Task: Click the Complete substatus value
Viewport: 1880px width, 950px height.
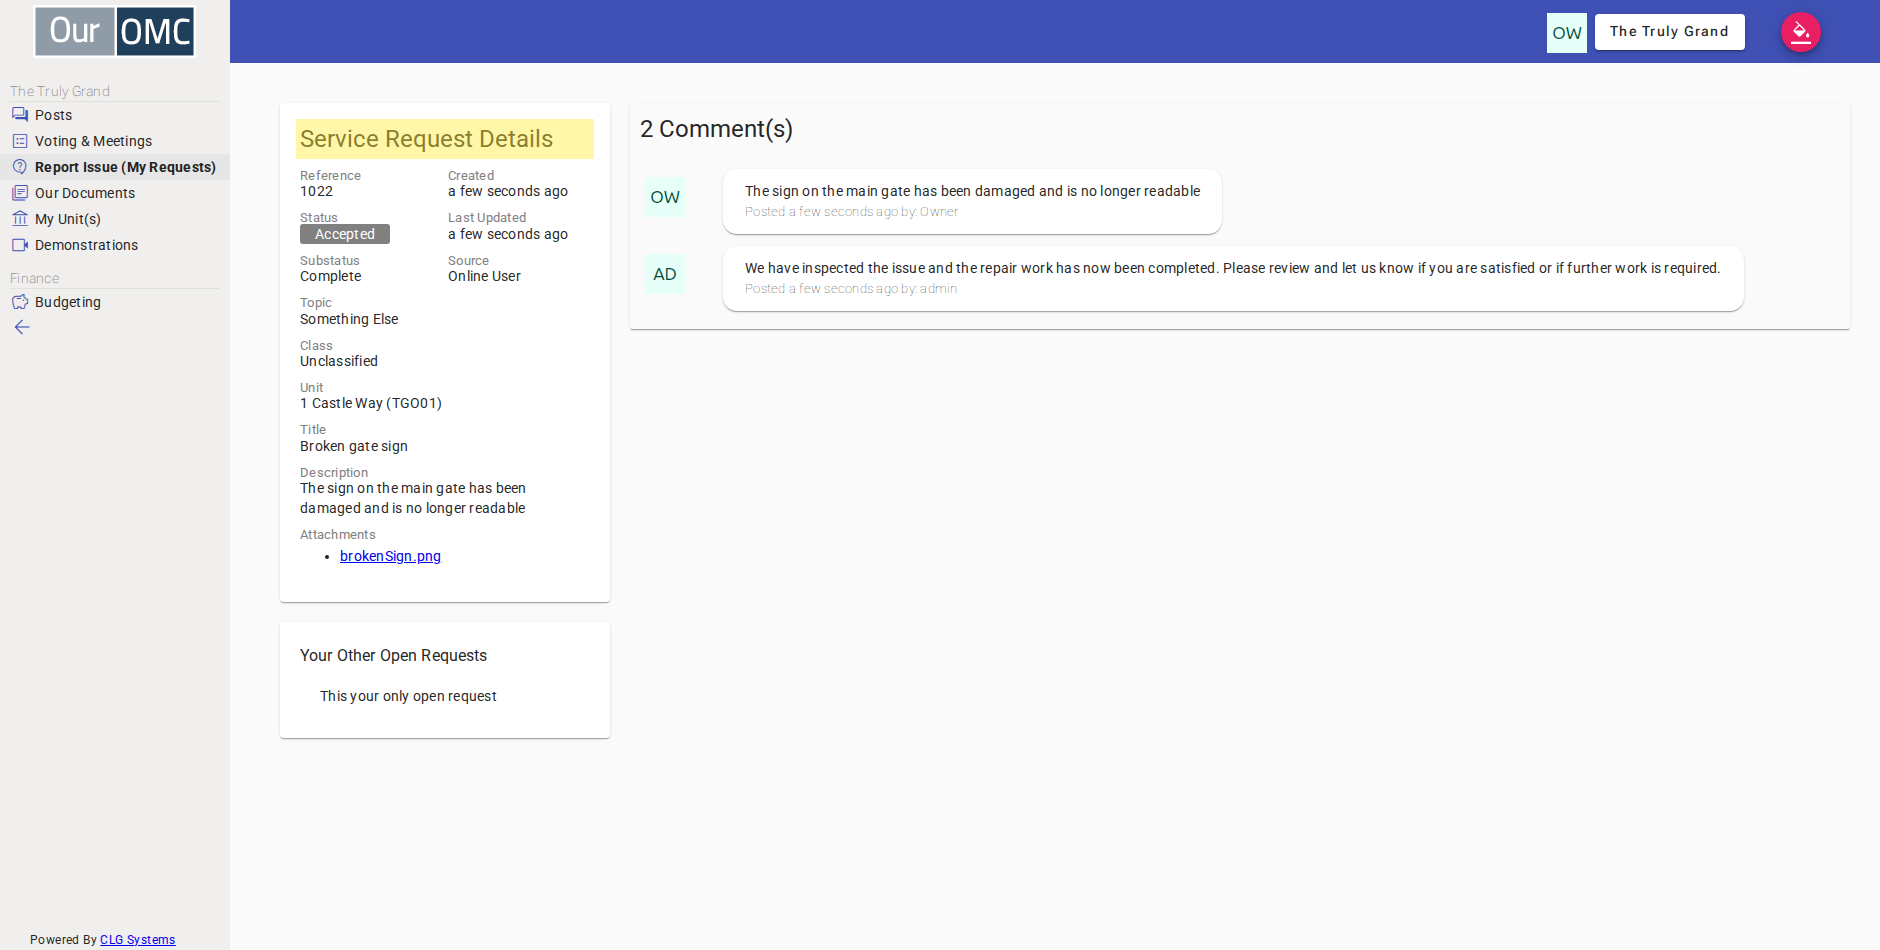Action: pyautogui.click(x=330, y=276)
